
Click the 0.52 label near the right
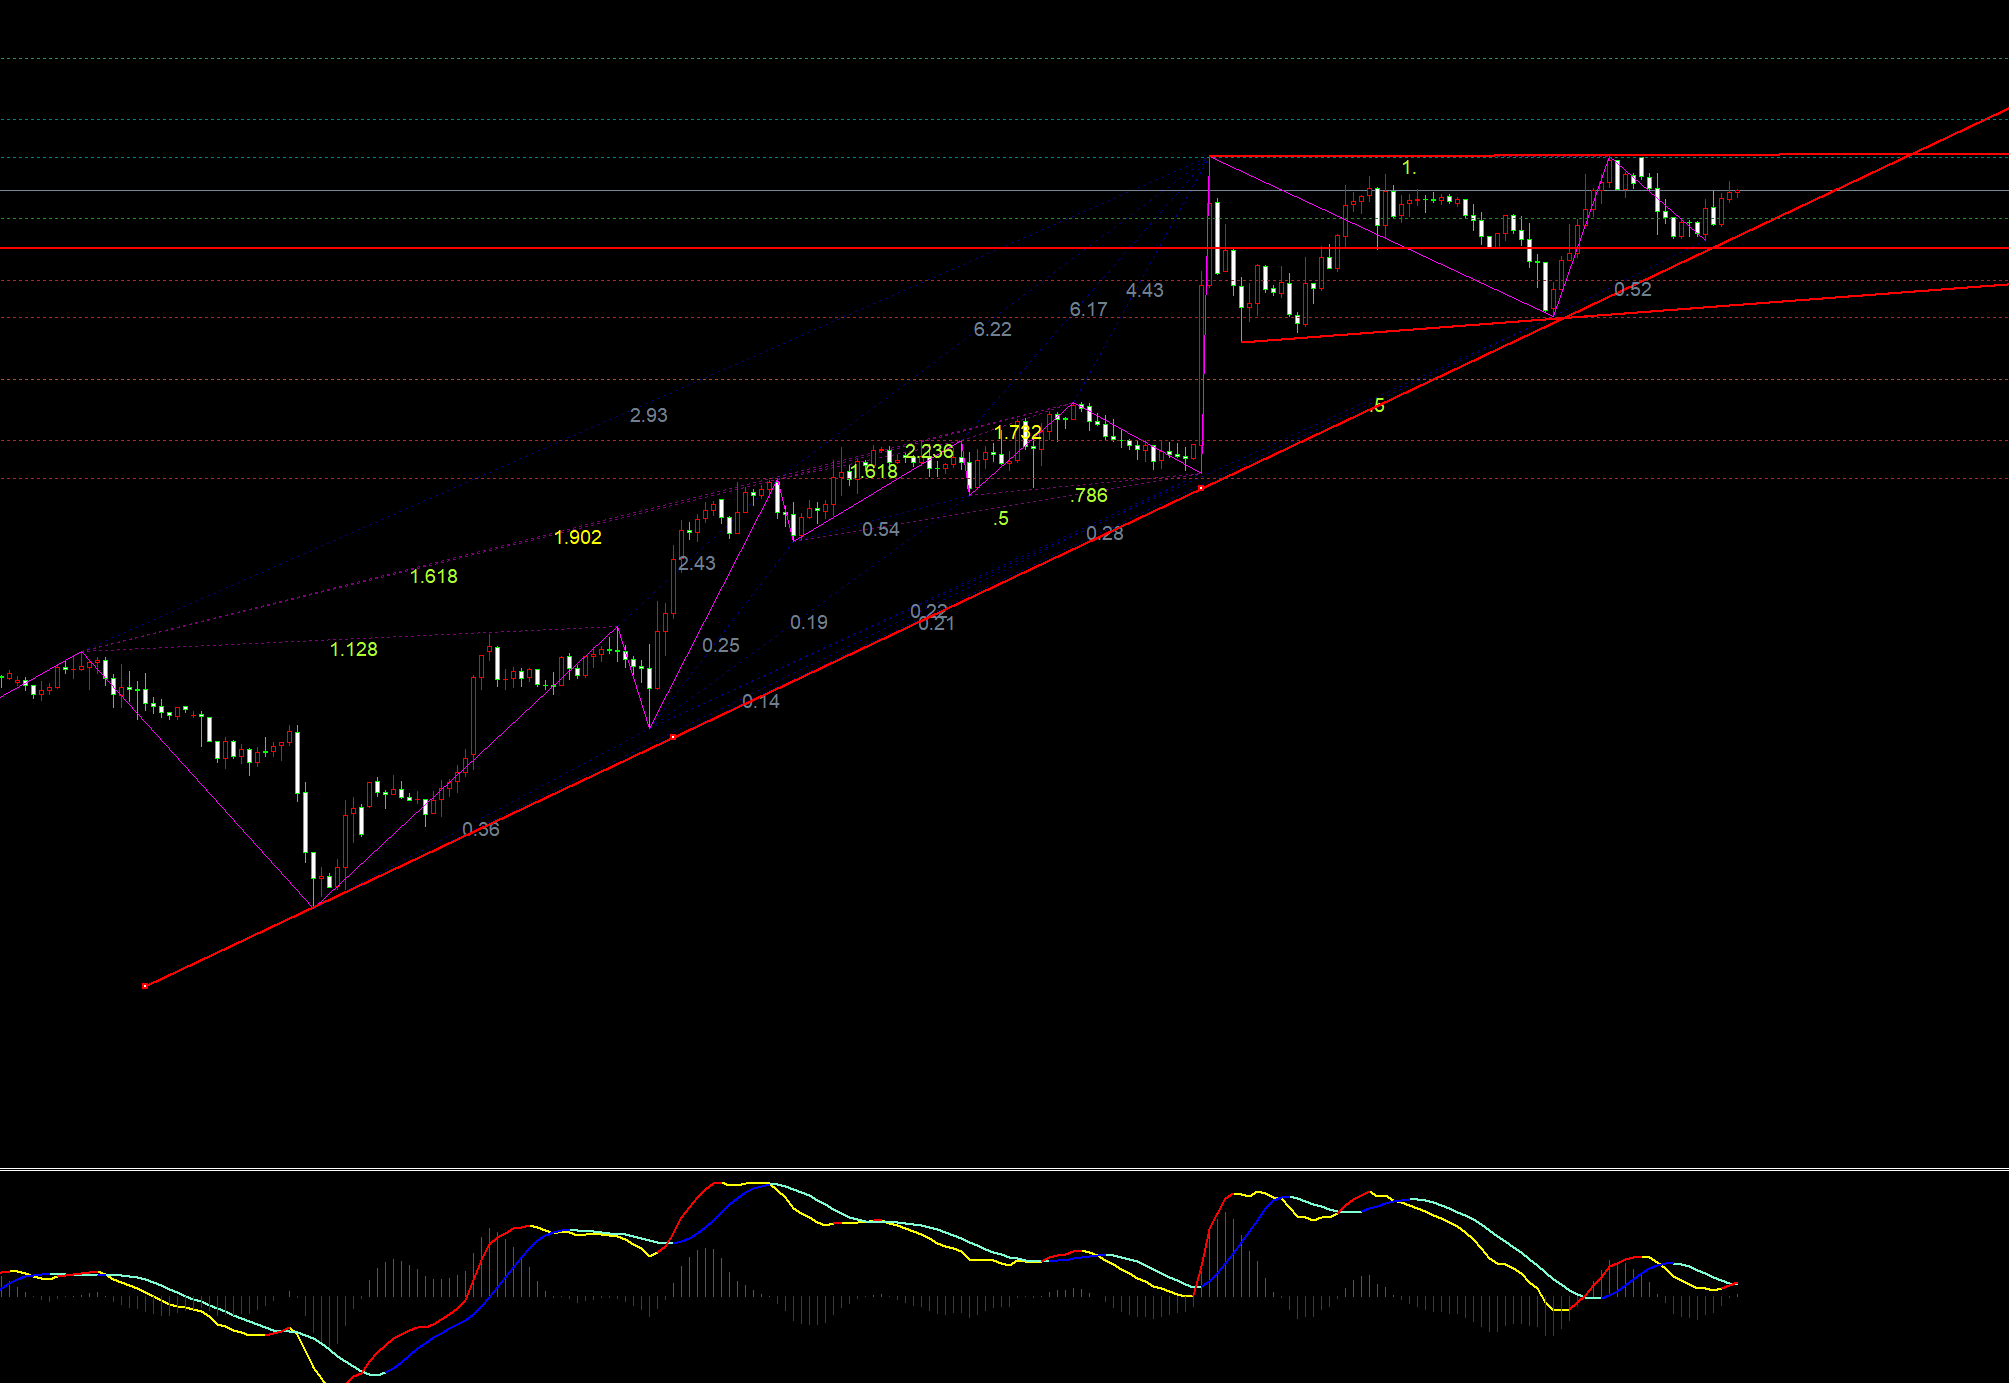(x=1632, y=289)
